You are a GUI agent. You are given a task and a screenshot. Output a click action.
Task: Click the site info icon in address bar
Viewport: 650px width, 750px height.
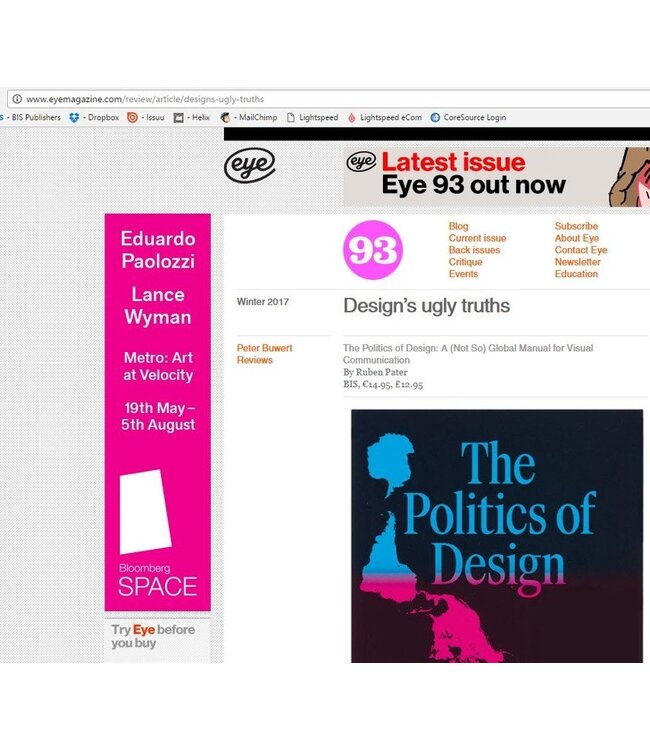point(17,99)
